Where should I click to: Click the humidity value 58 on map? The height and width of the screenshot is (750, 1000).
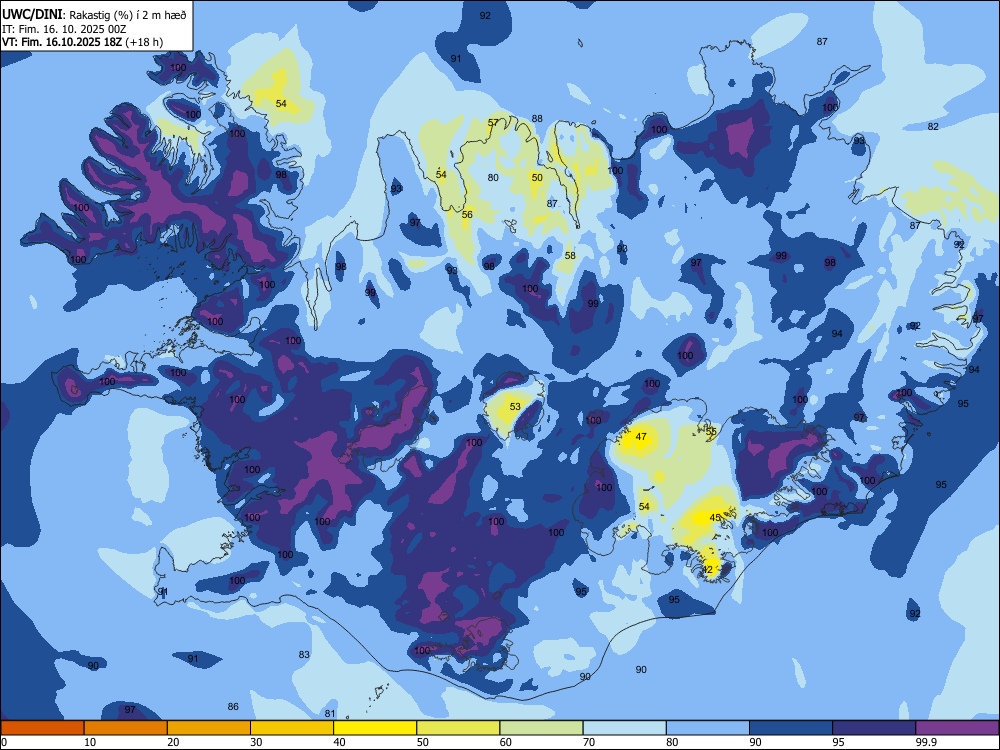coord(570,256)
